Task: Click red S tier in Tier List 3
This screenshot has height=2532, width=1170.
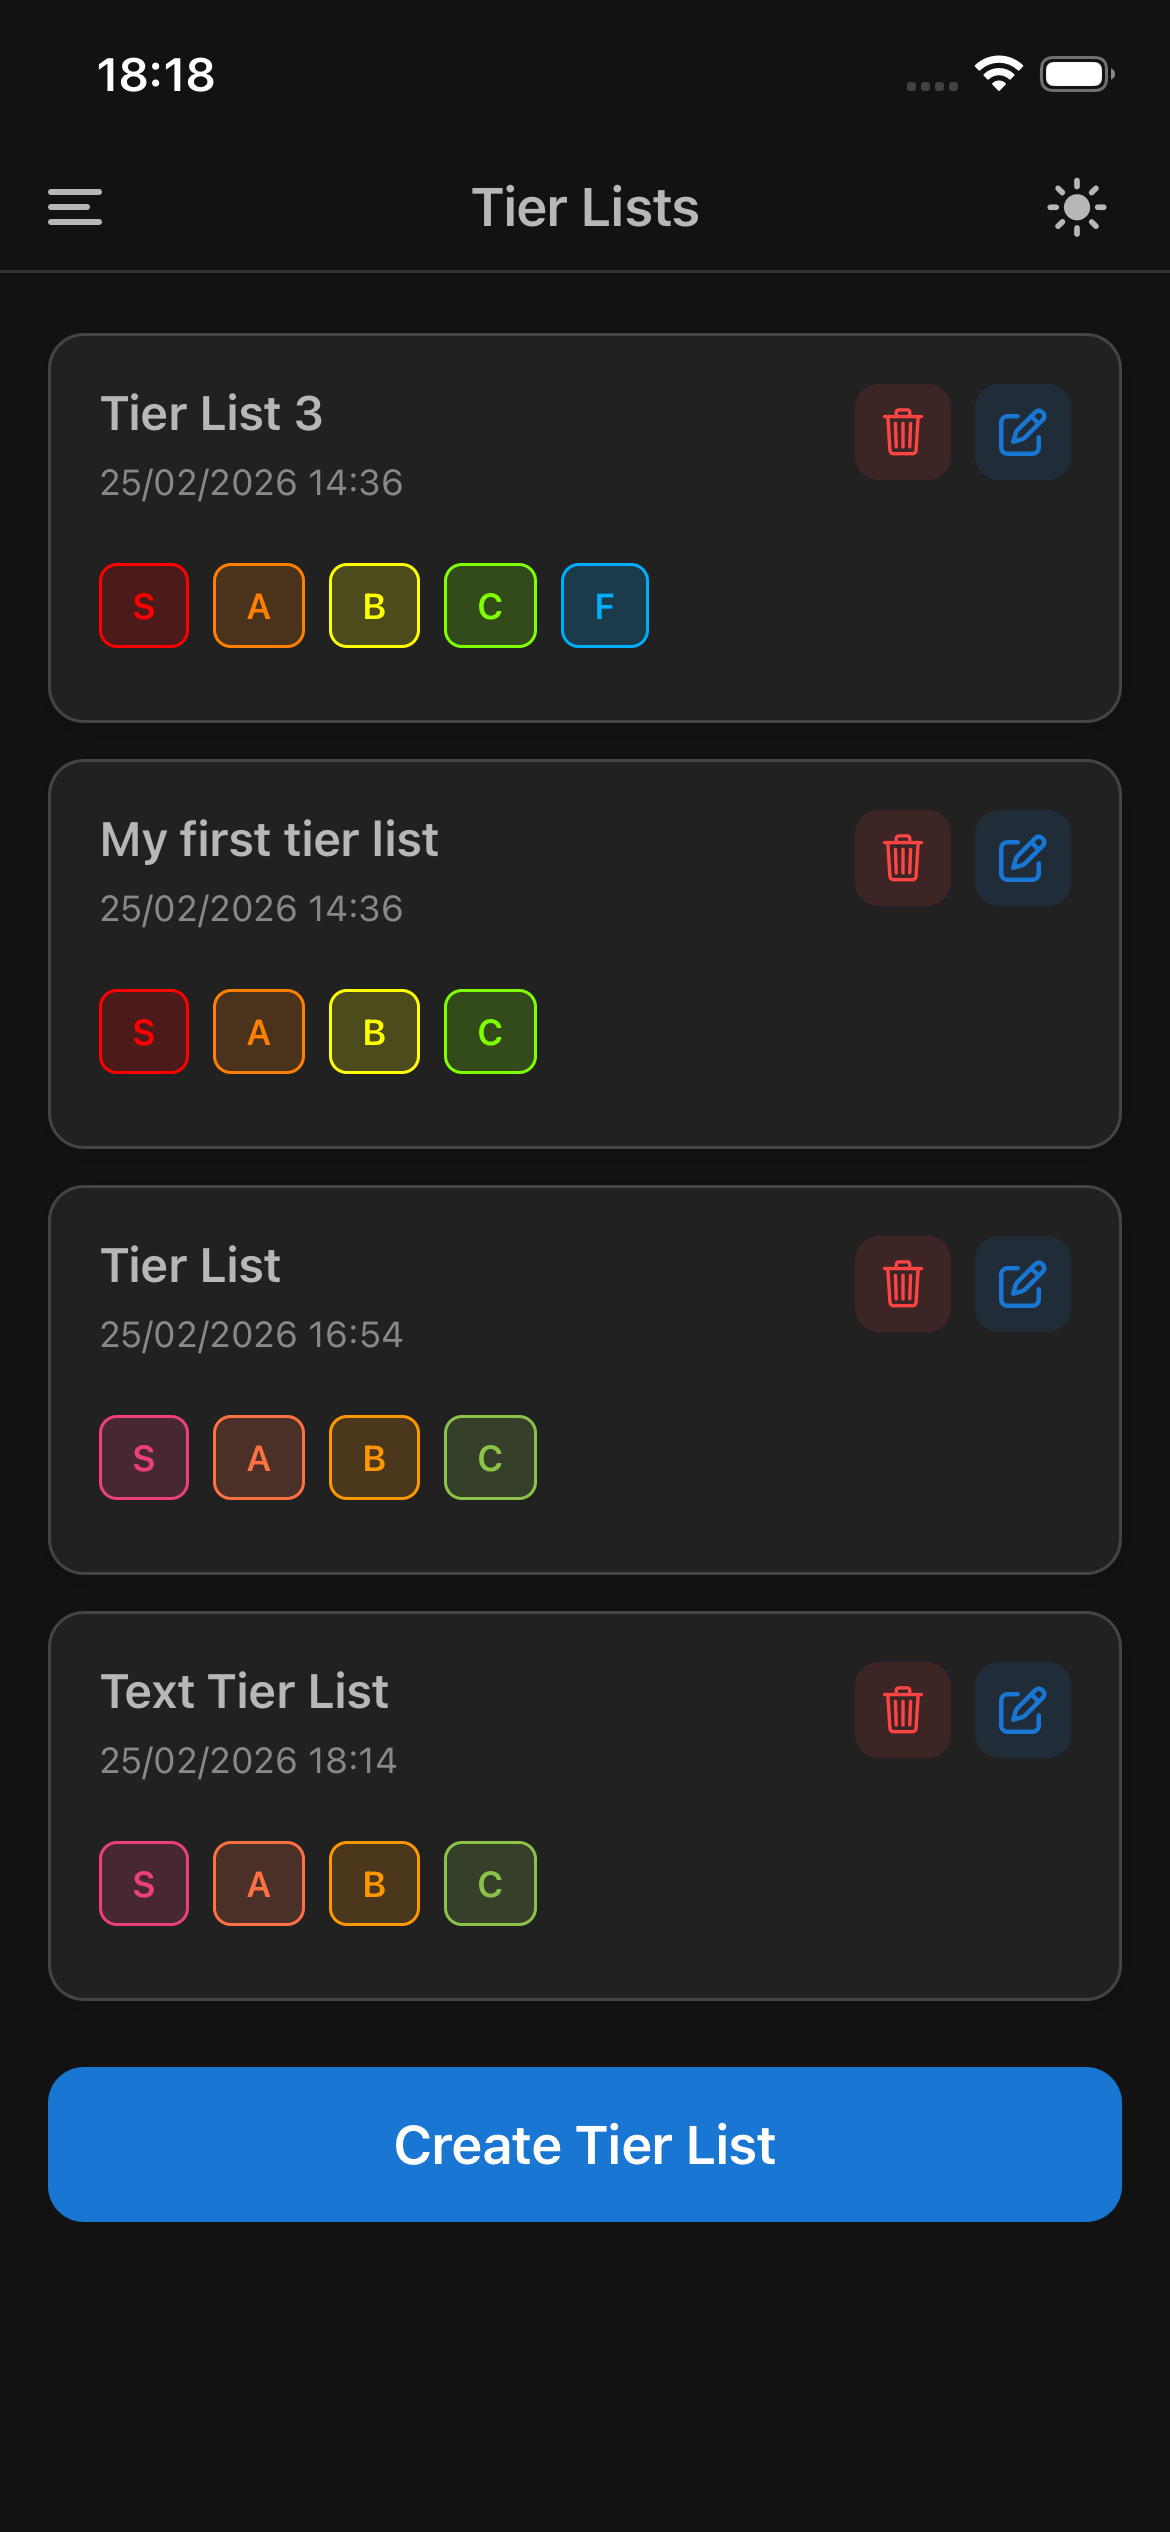Action: pos(144,606)
